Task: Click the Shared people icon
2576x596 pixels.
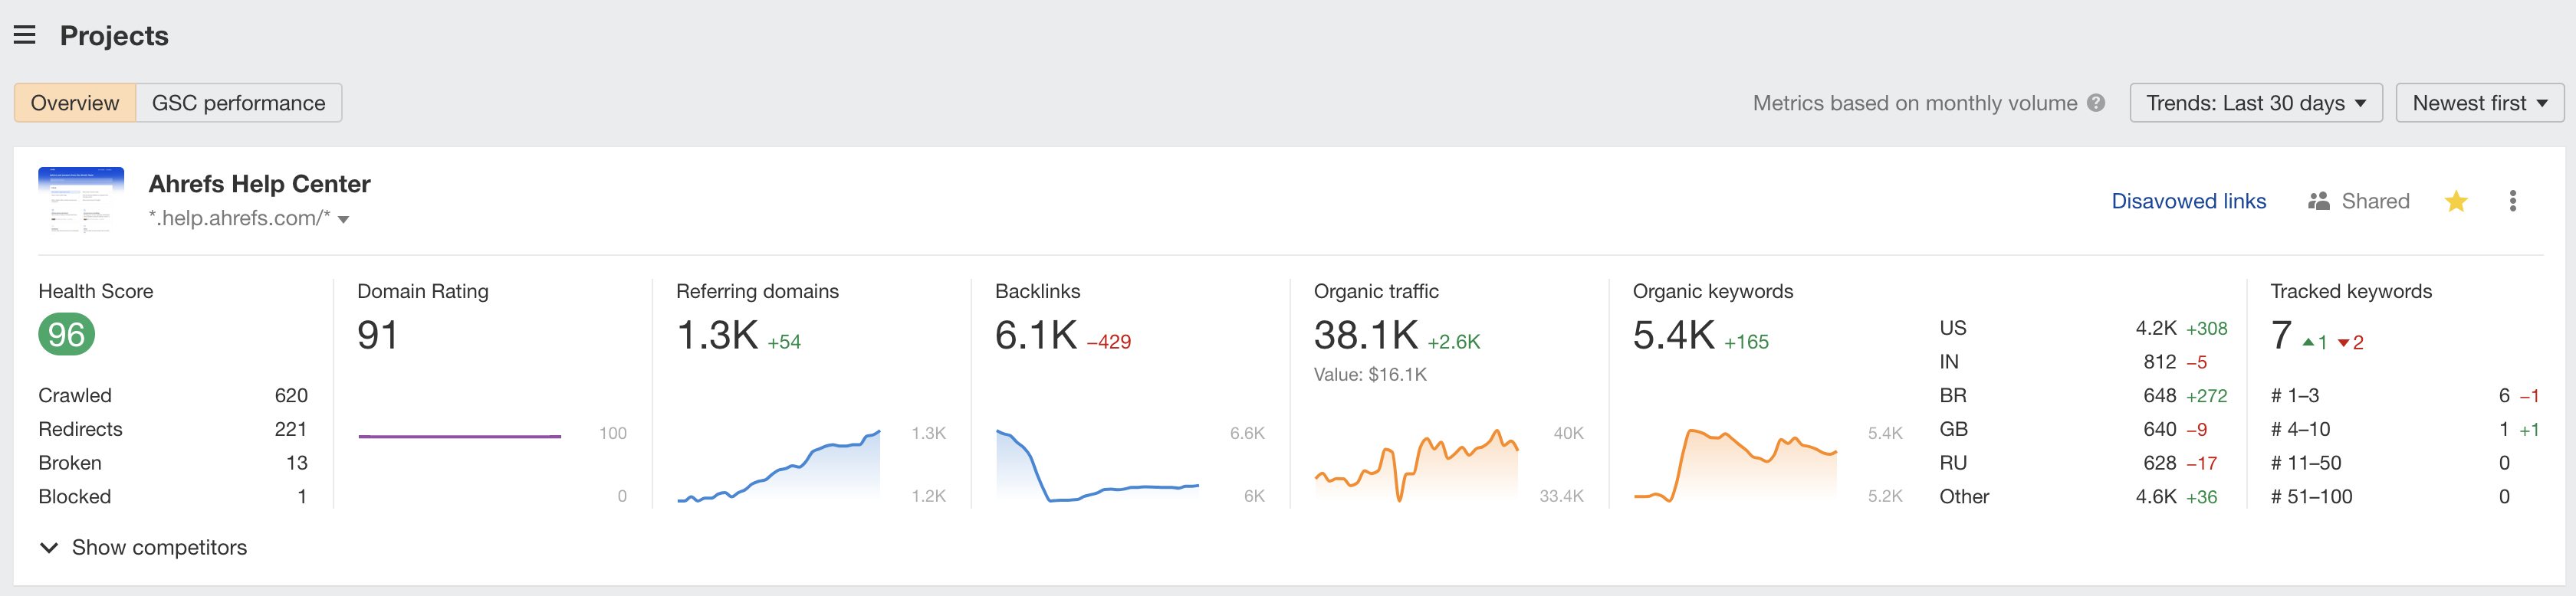Action: tap(2318, 202)
